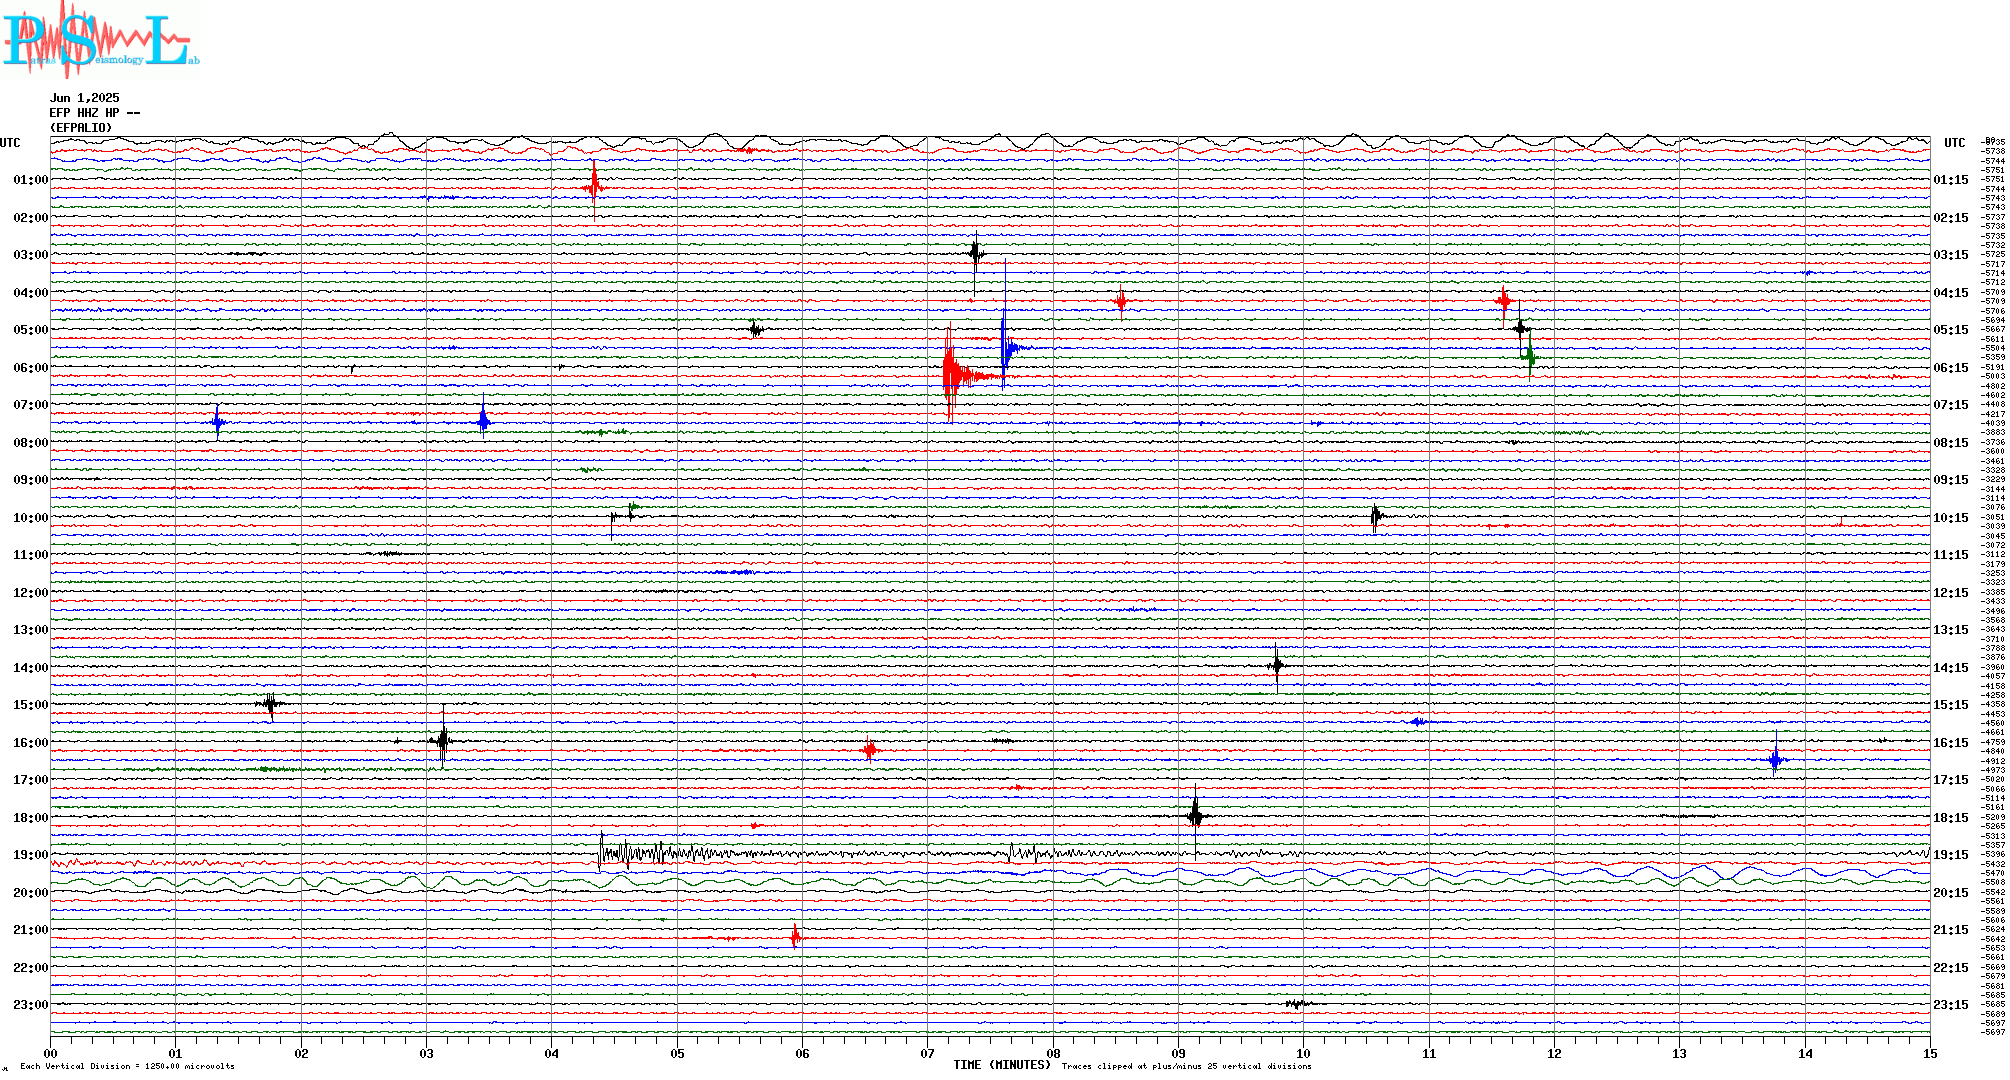Click the 18:00 hour label on left axis

pos(31,818)
